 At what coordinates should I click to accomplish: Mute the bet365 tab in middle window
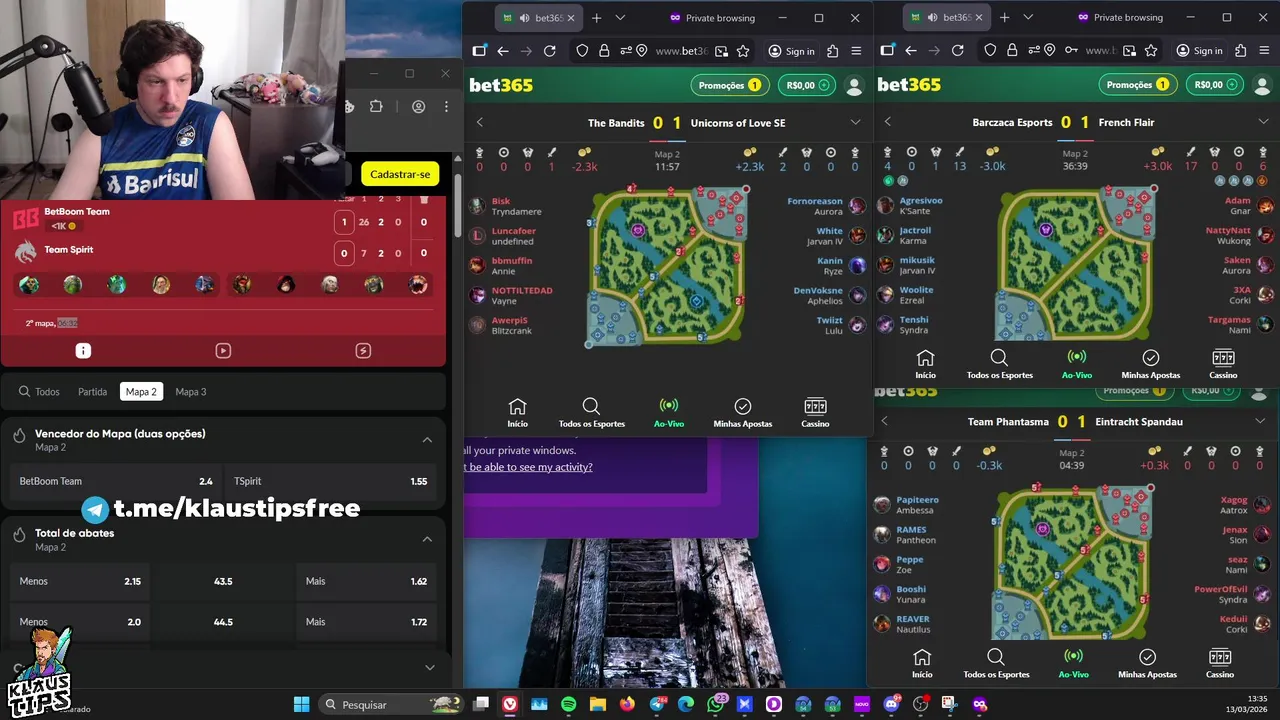[526, 18]
